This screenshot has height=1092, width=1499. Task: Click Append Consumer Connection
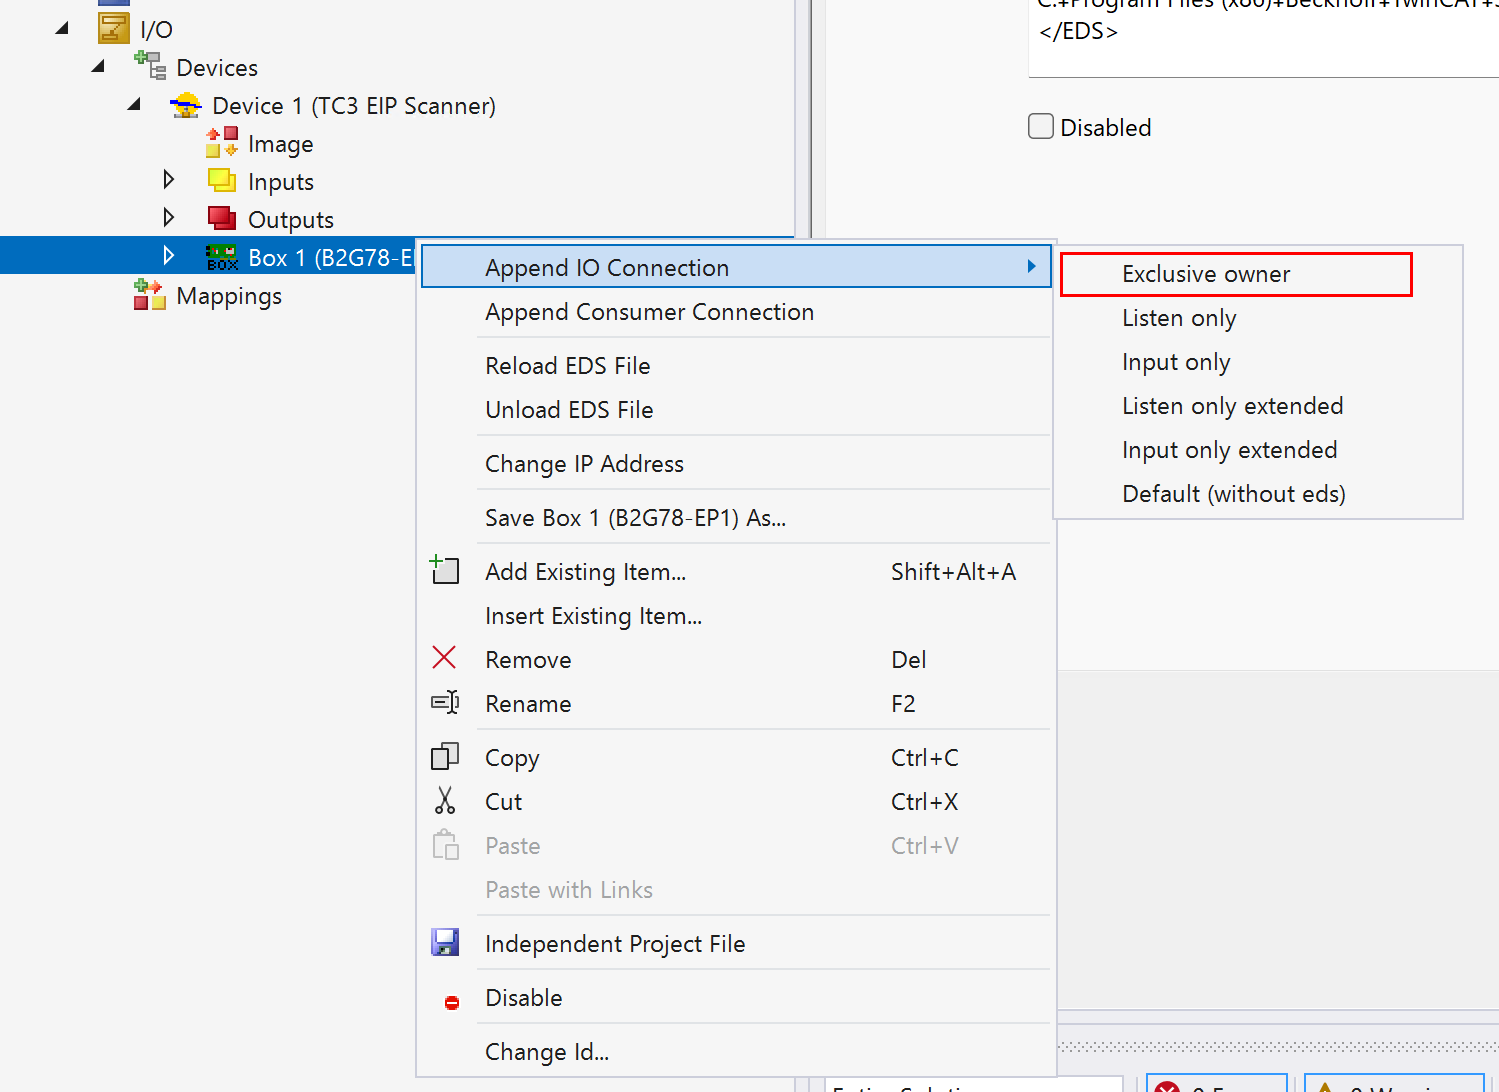tap(649, 312)
